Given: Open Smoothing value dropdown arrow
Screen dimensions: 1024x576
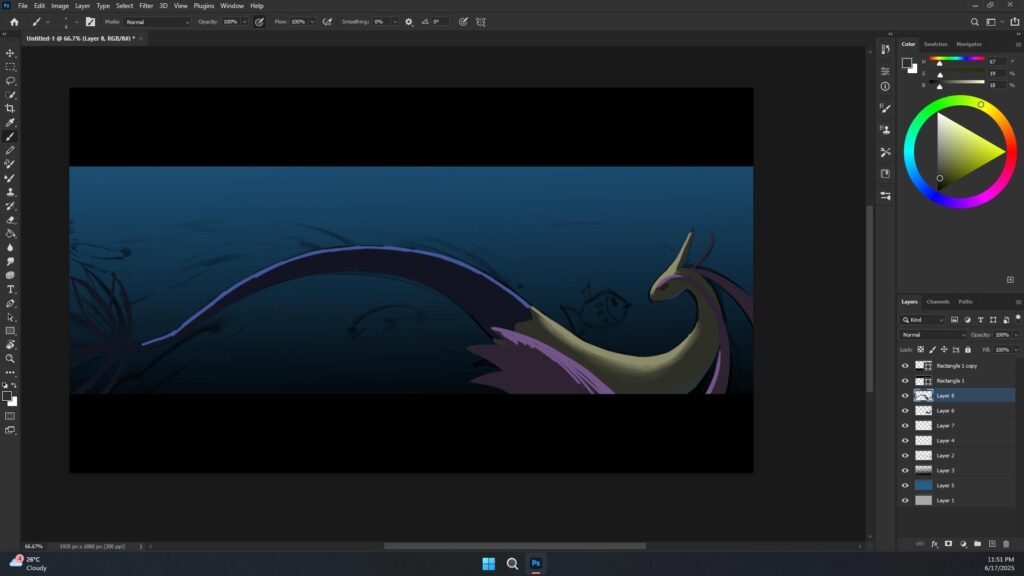Looking at the screenshot, I should coord(394,22).
